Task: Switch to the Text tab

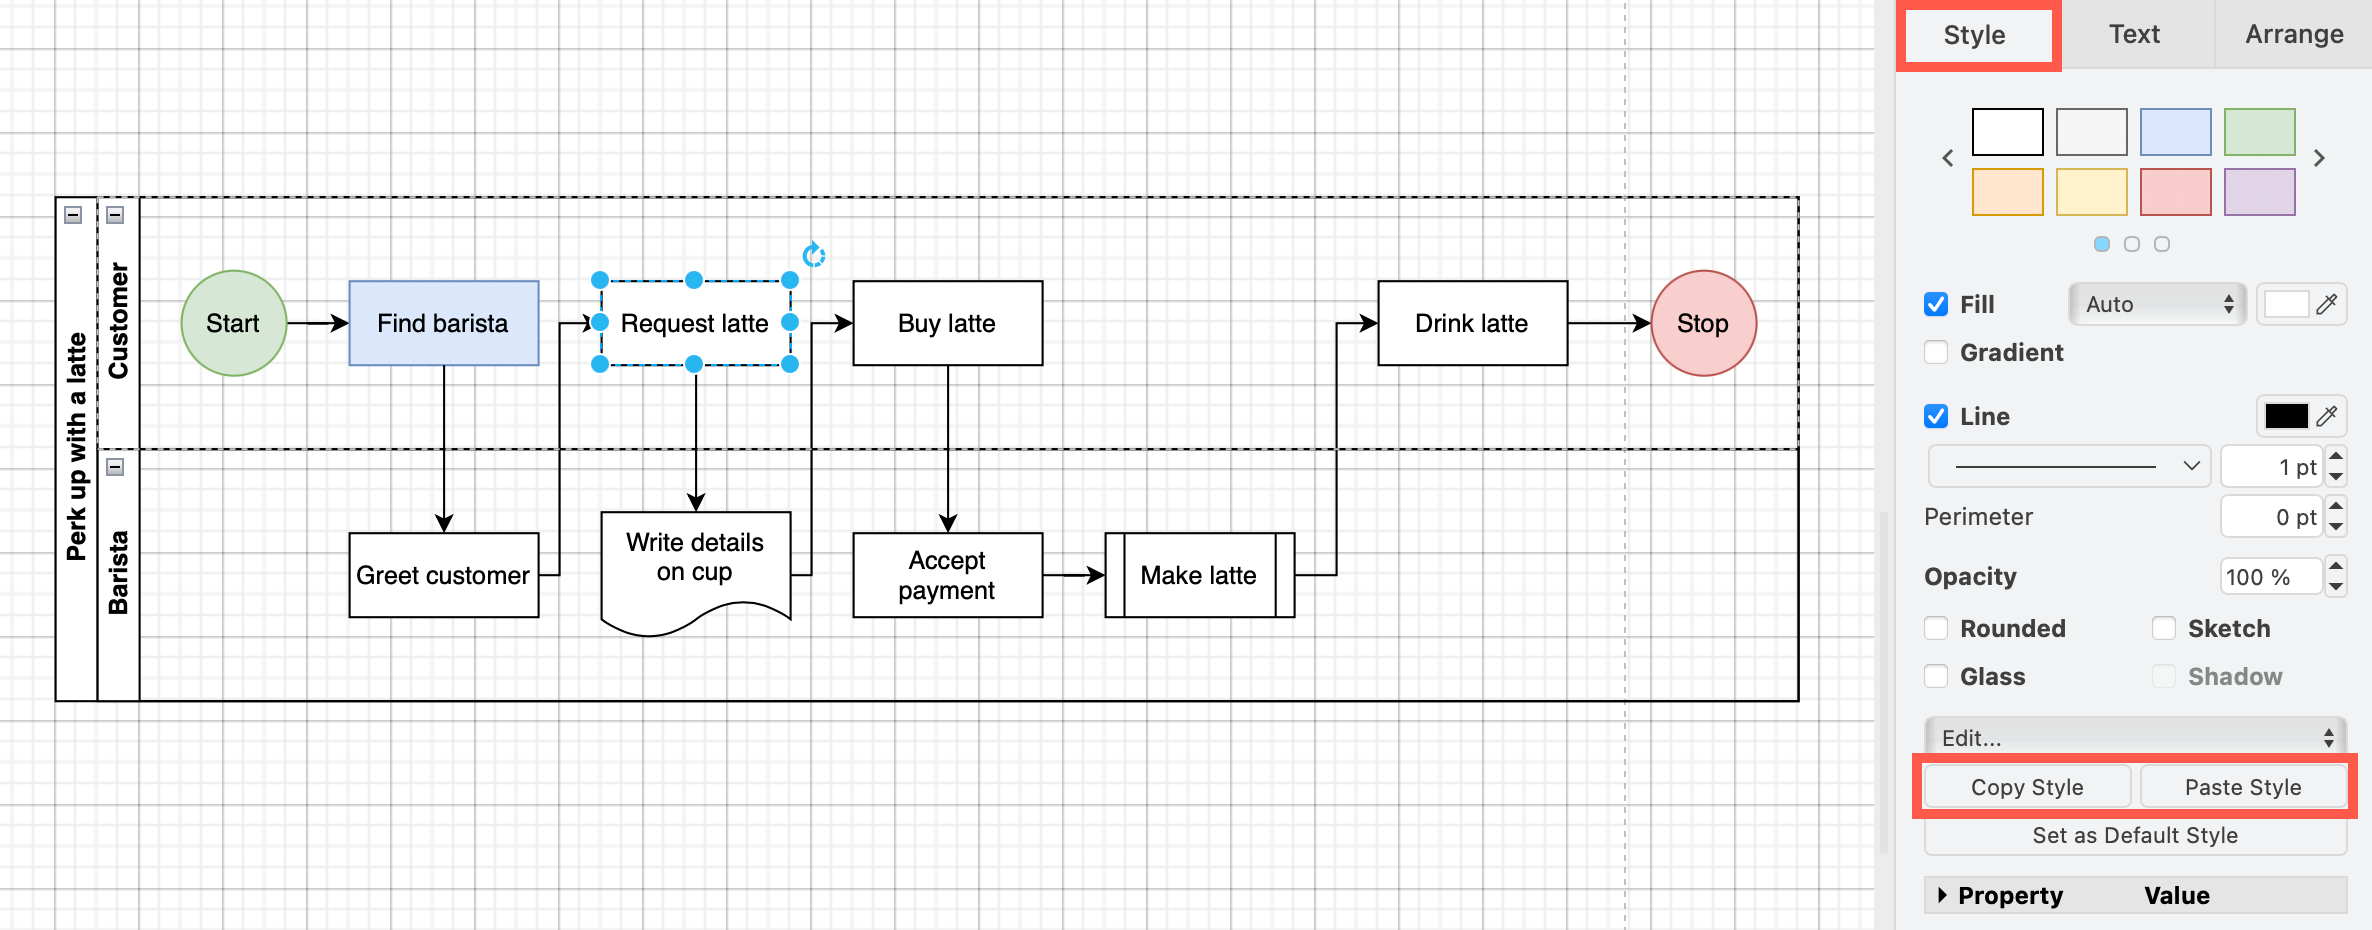Action: click(2135, 34)
